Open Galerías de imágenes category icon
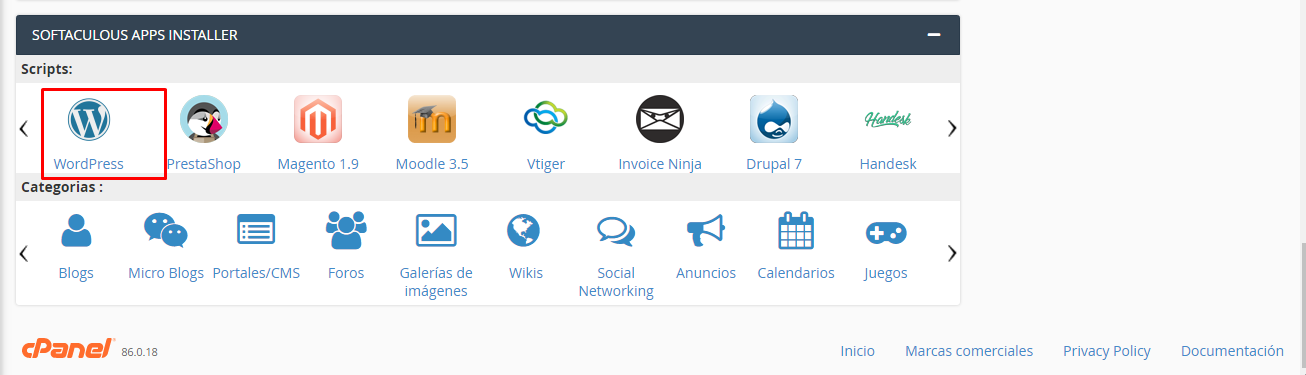Viewport: 1306px width, 375px height. tap(436, 231)
